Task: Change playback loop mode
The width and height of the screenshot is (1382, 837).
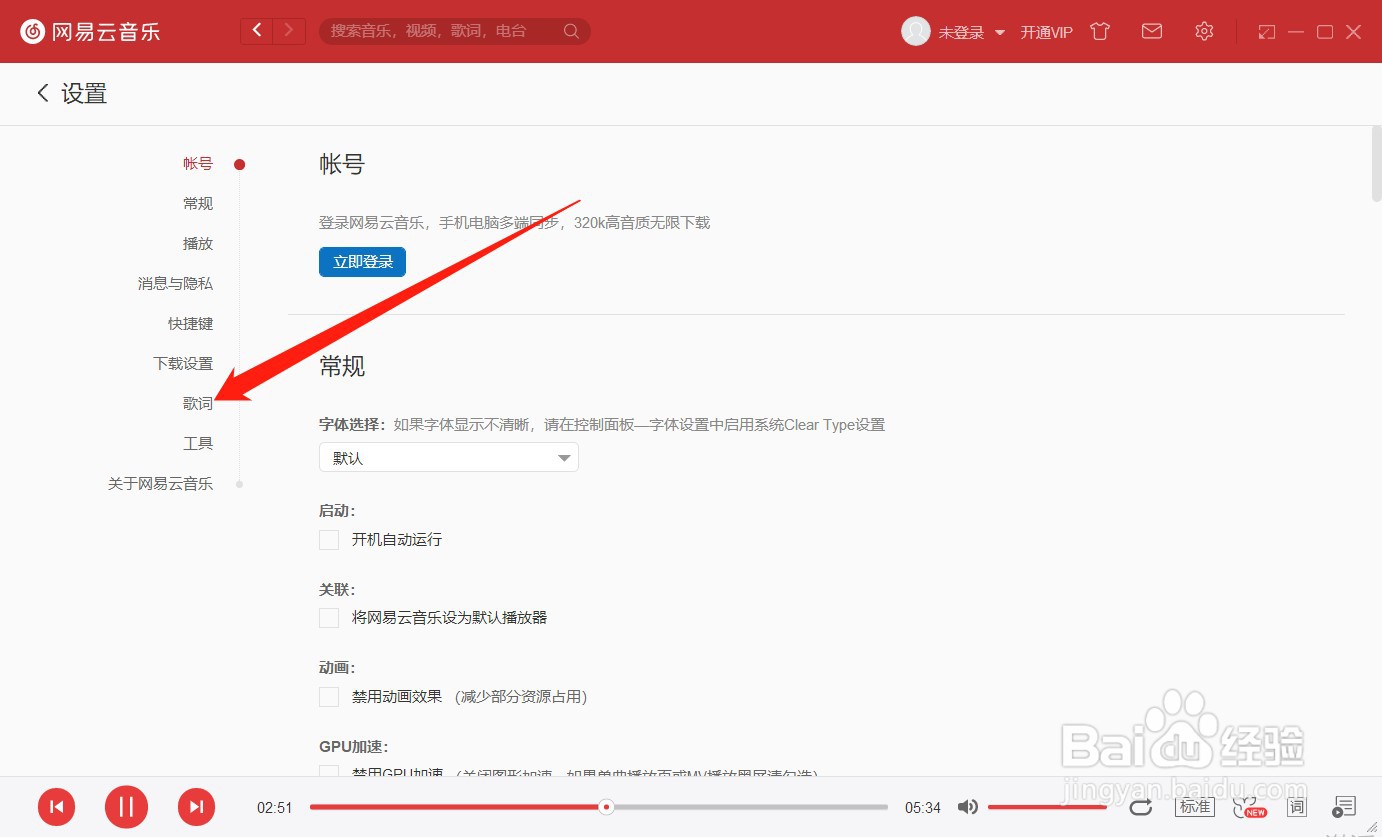Action: pos(1140,807)
